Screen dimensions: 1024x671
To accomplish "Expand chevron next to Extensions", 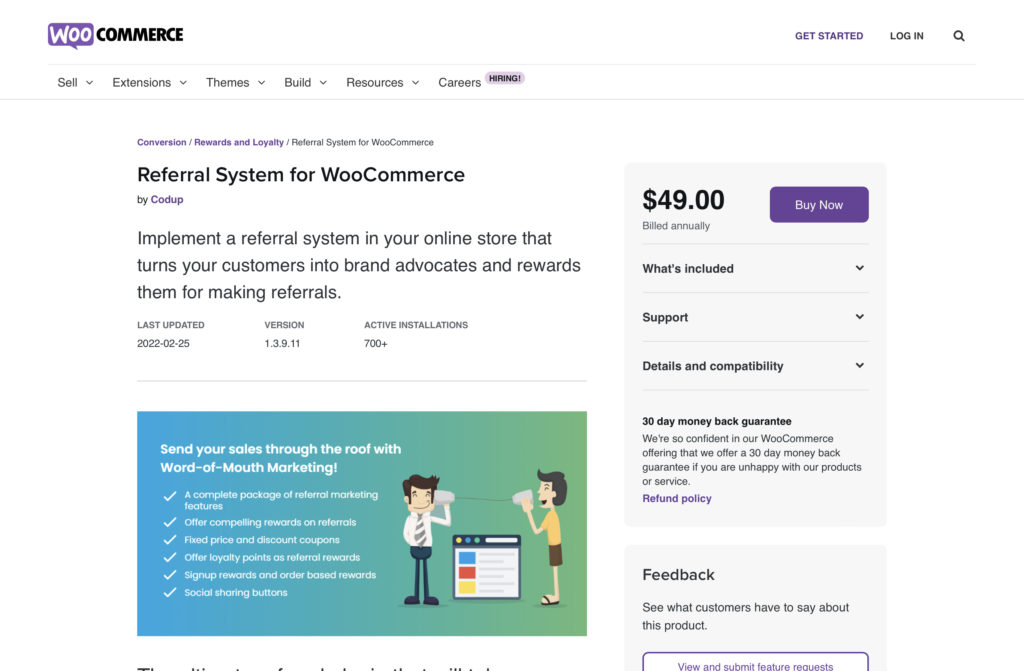I will [x=183, y=83].
